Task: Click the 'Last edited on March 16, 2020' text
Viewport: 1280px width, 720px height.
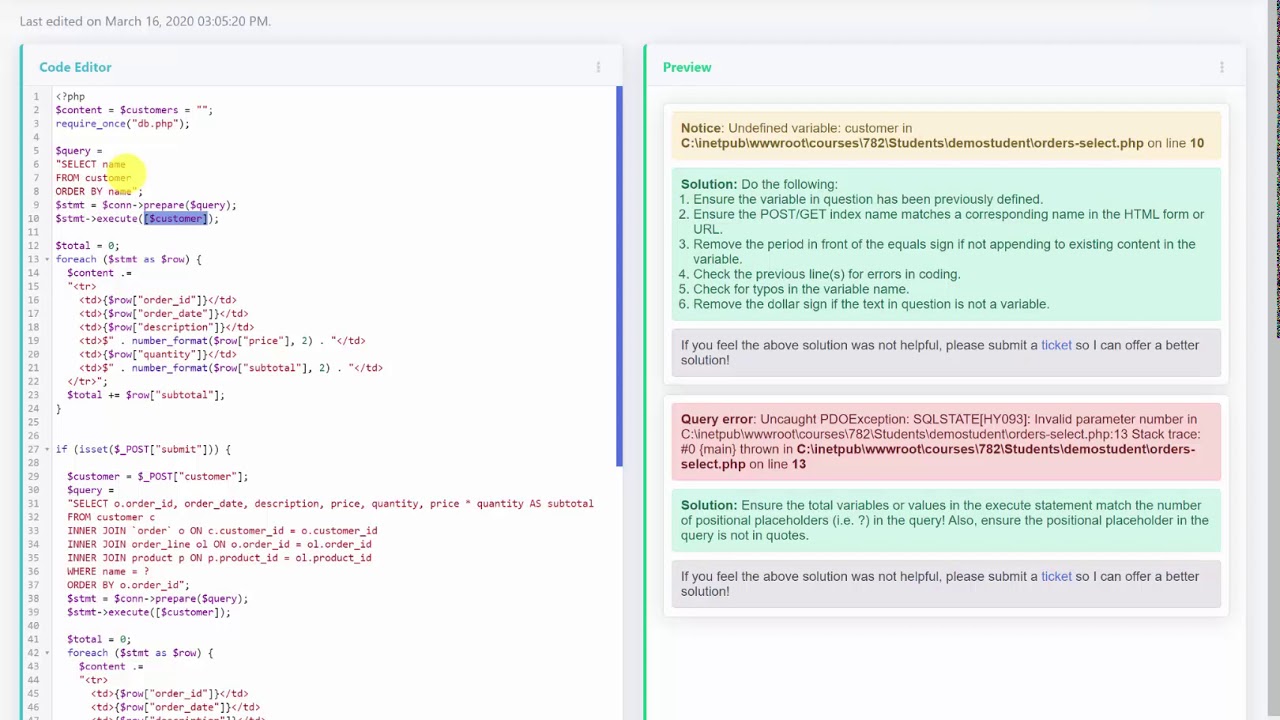Action: 145,21
